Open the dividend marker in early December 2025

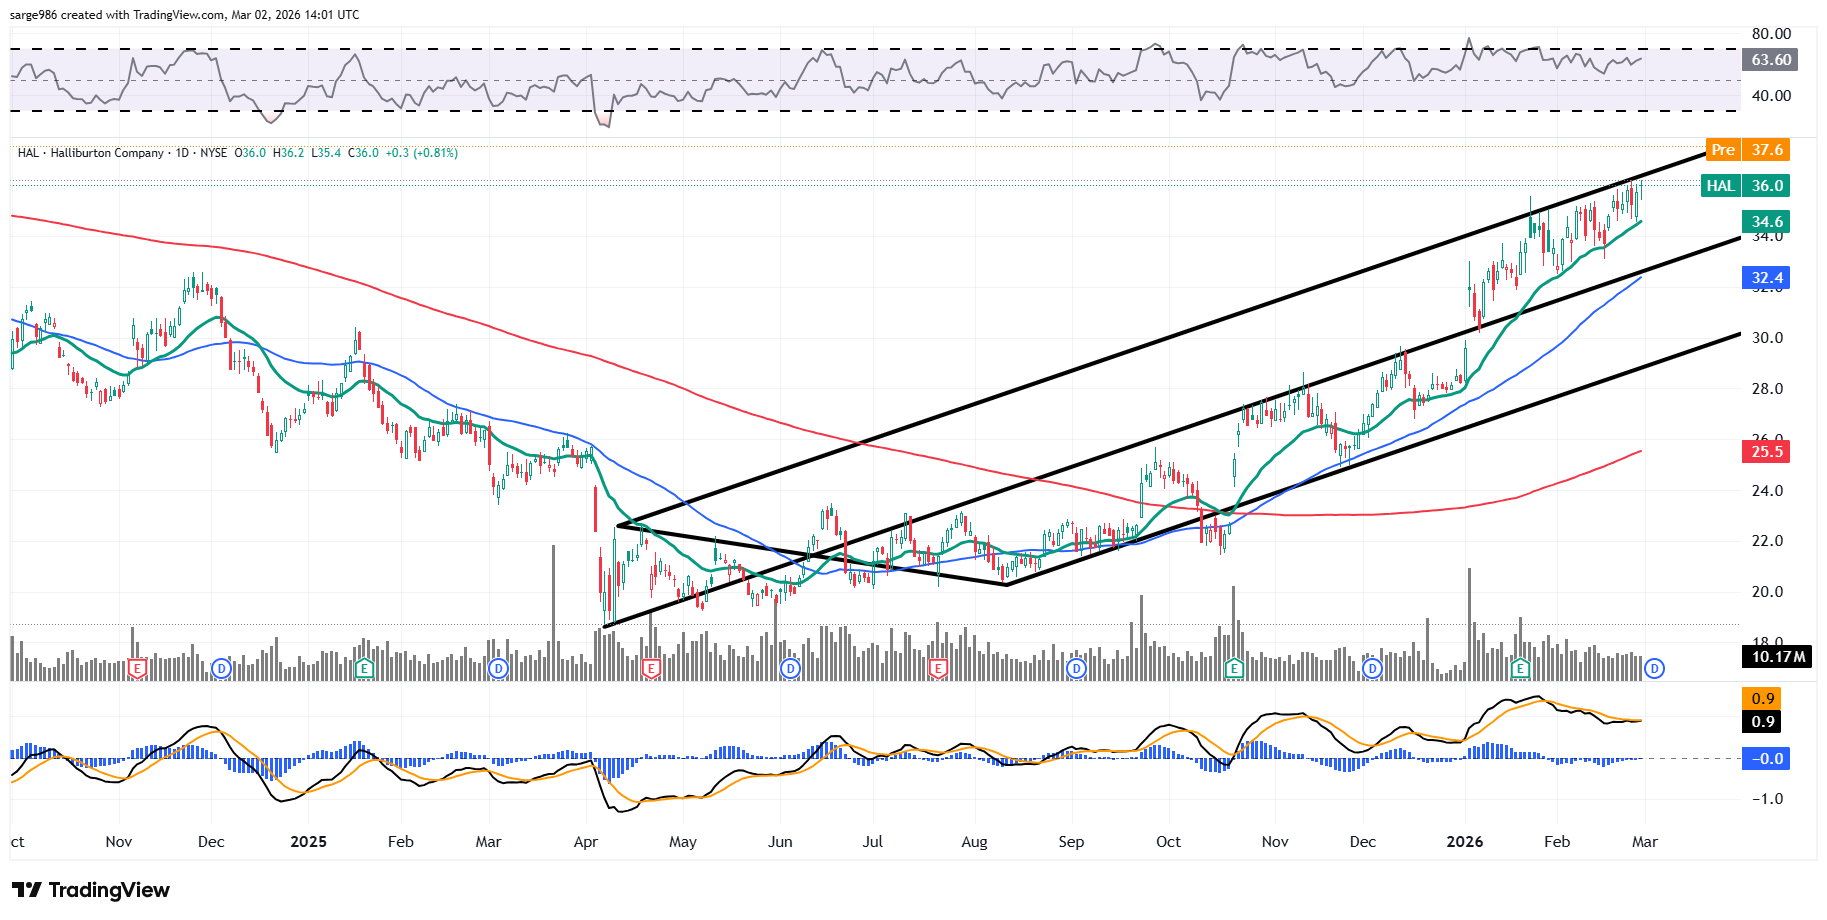coord(1372,668)
